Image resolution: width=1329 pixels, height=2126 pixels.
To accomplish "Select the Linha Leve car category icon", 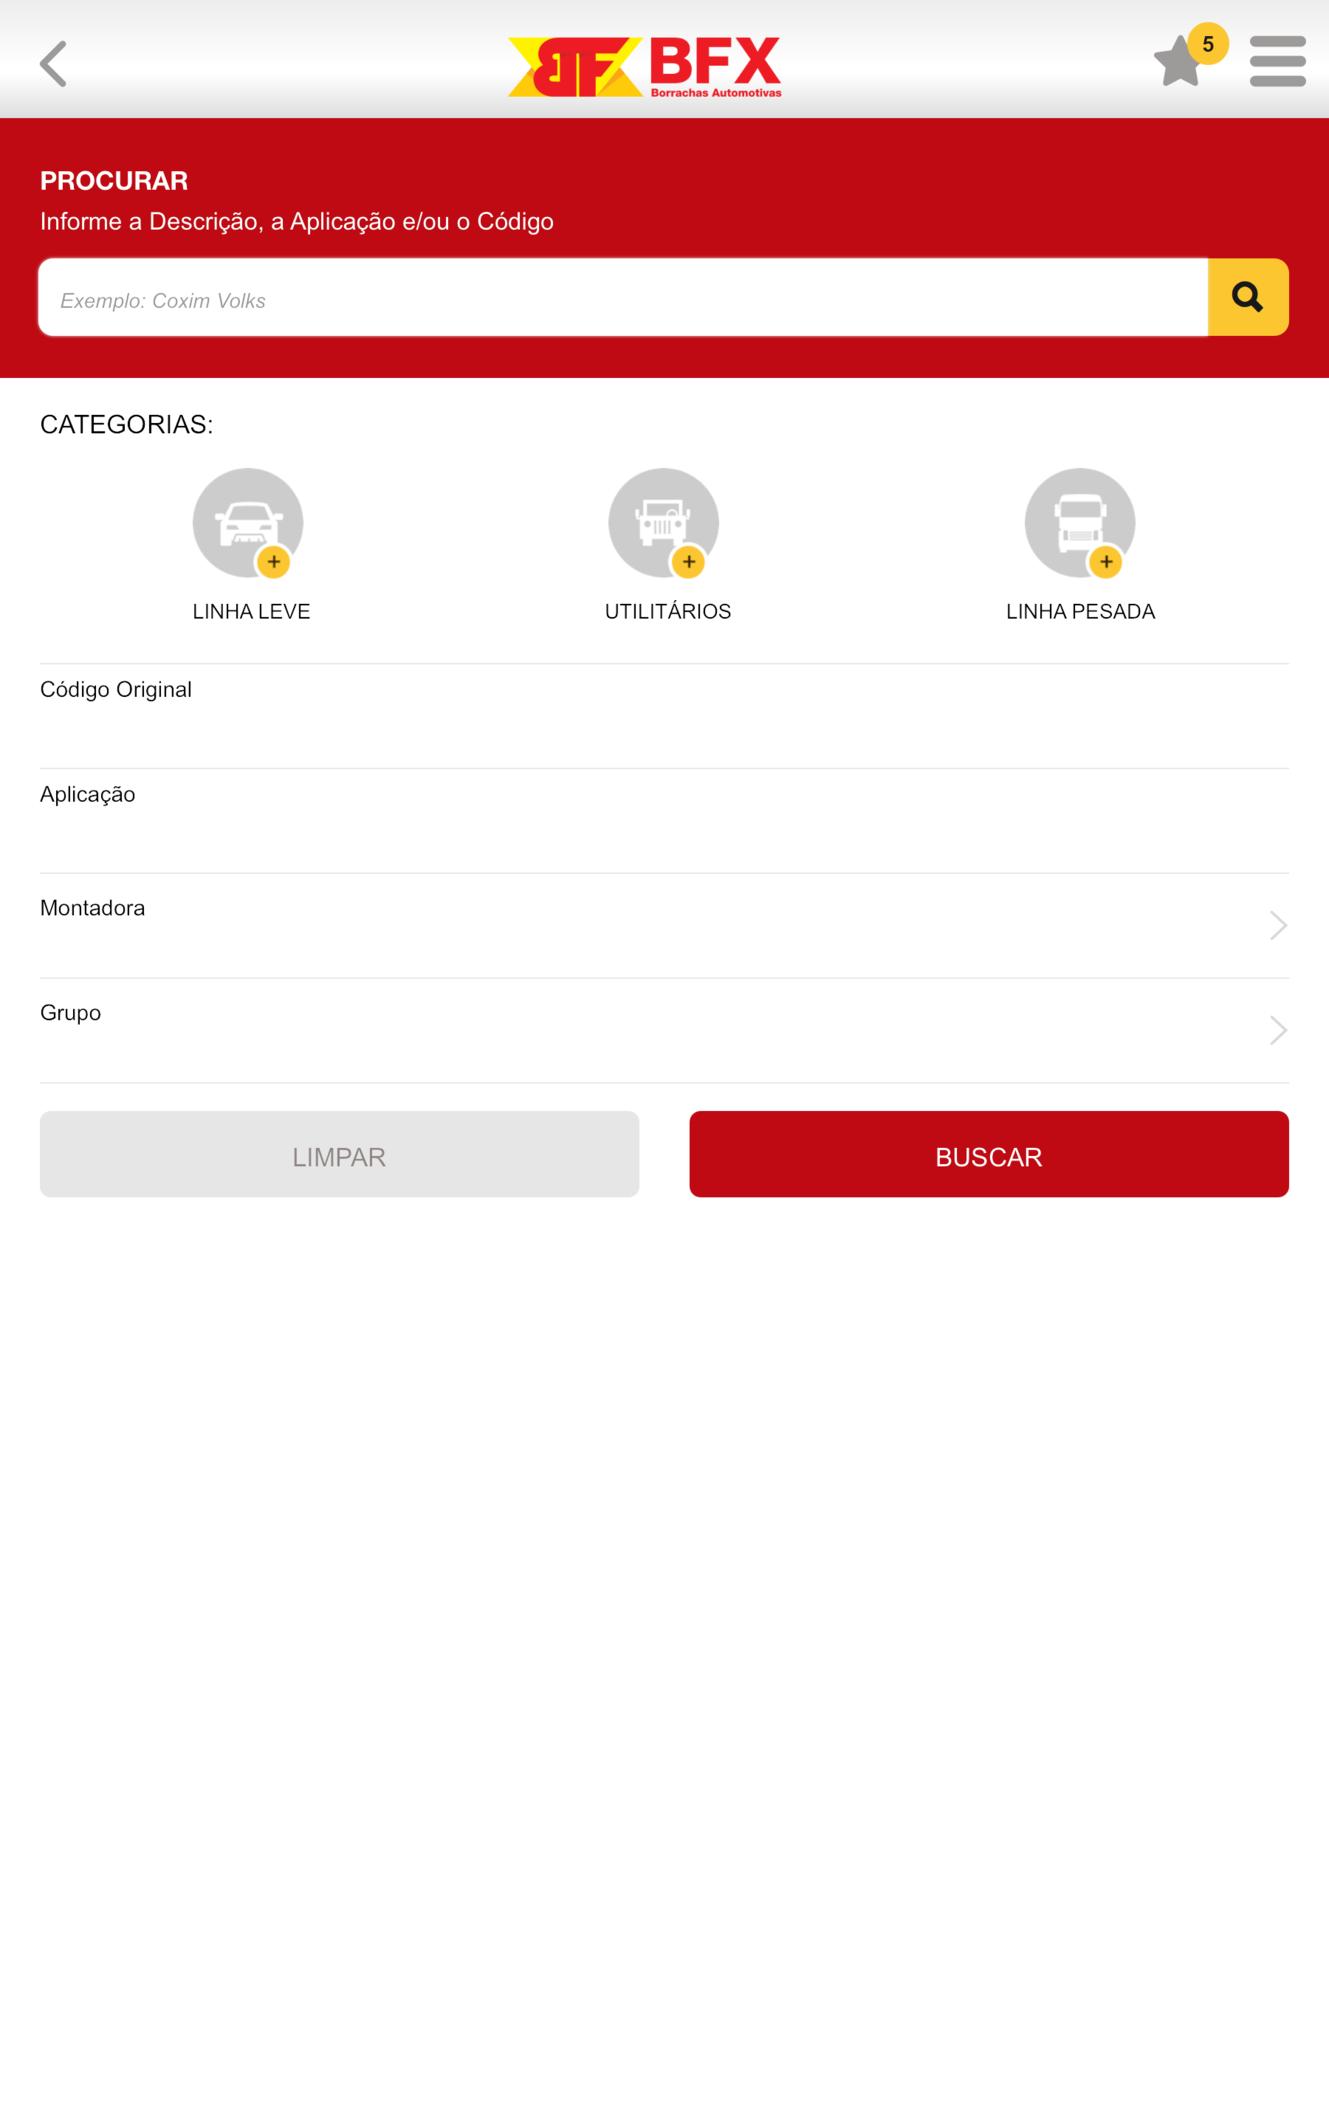I will (248, 523).
